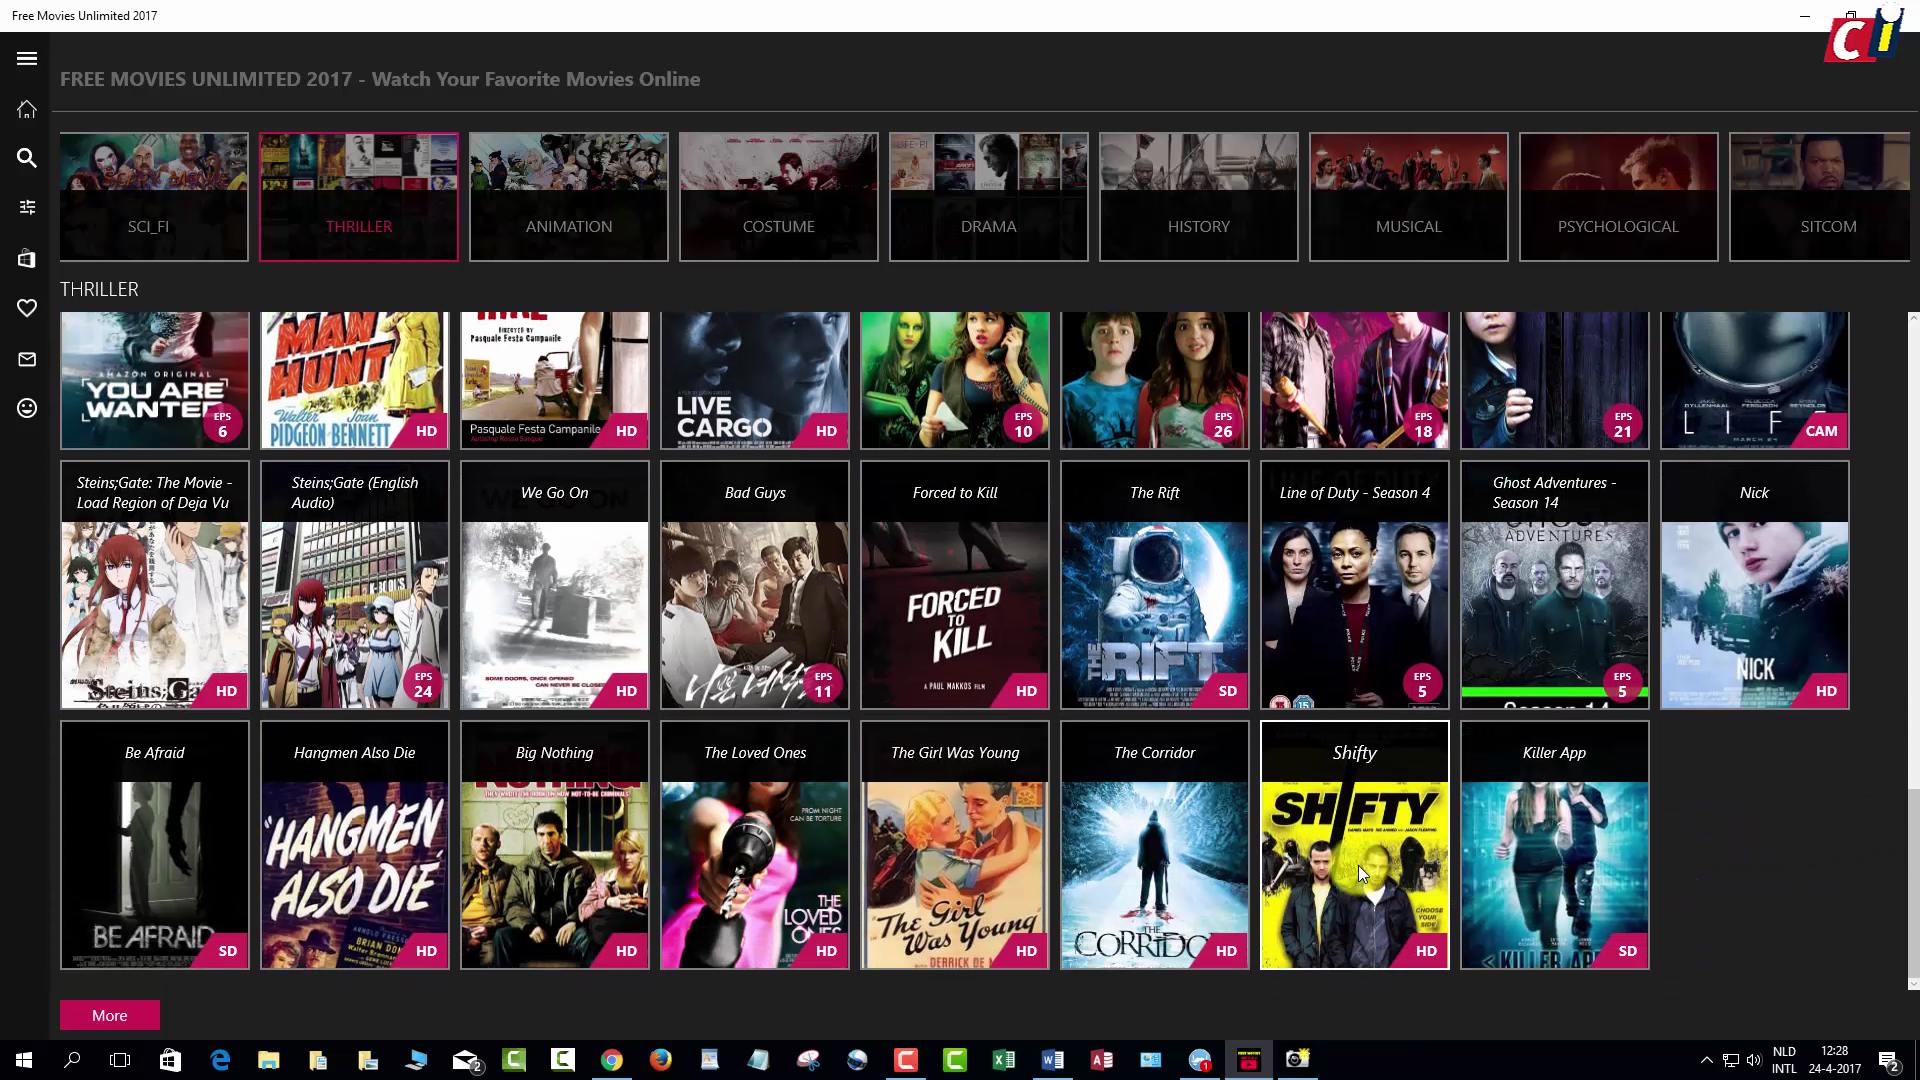This screenshot has height=1080, width=1920.
Task: Open search using the magnifier icon
Action: [26, 158]
